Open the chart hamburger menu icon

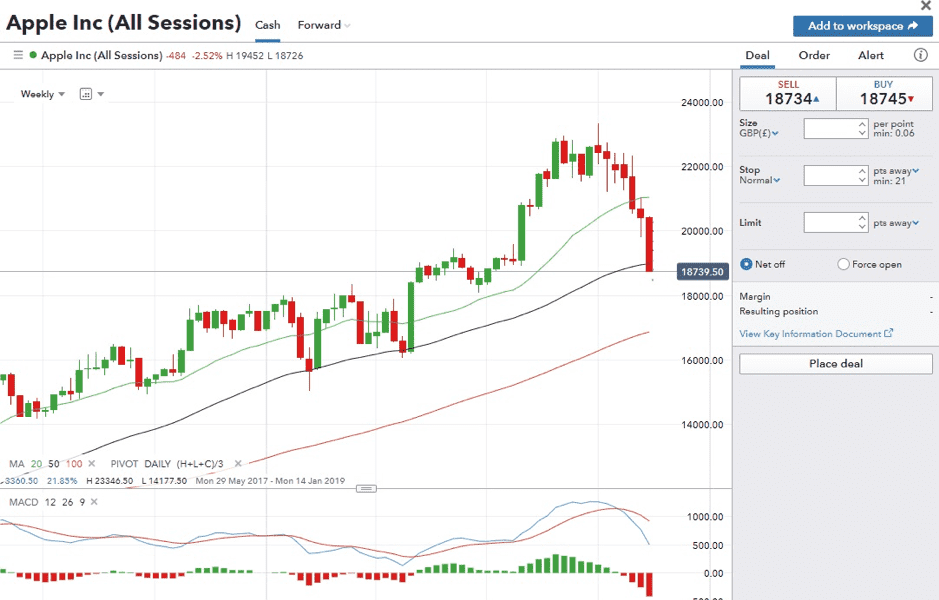point(18,55)
